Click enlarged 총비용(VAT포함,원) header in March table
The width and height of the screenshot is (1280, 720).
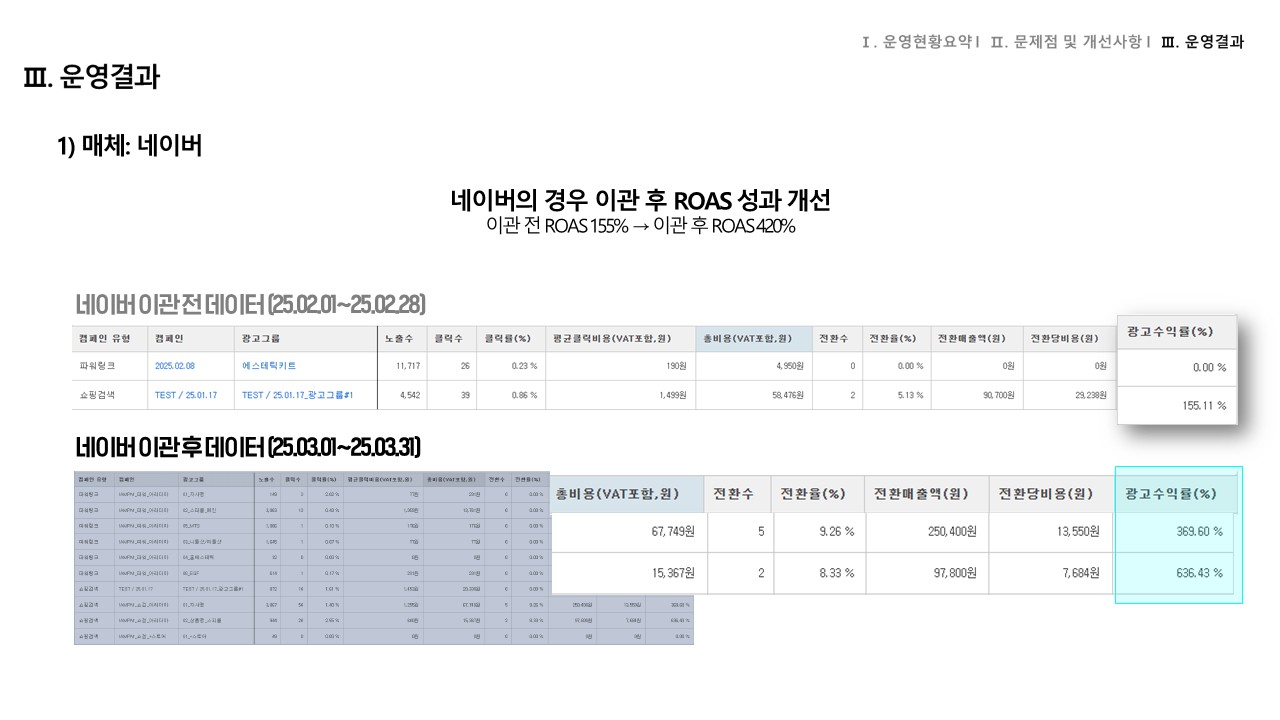(618, 494)
